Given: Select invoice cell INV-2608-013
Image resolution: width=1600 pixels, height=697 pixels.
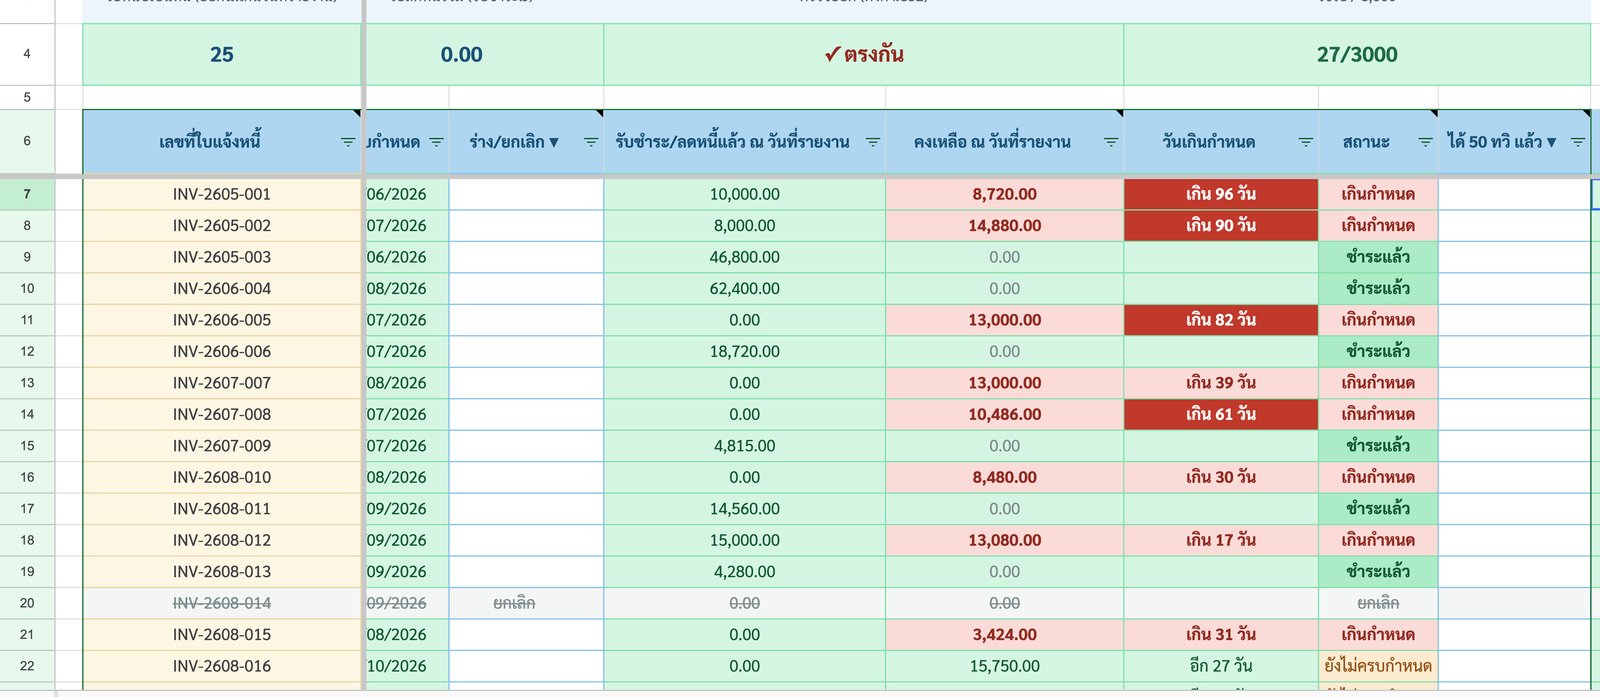Looking at the screenshot, I should [222, 572].
